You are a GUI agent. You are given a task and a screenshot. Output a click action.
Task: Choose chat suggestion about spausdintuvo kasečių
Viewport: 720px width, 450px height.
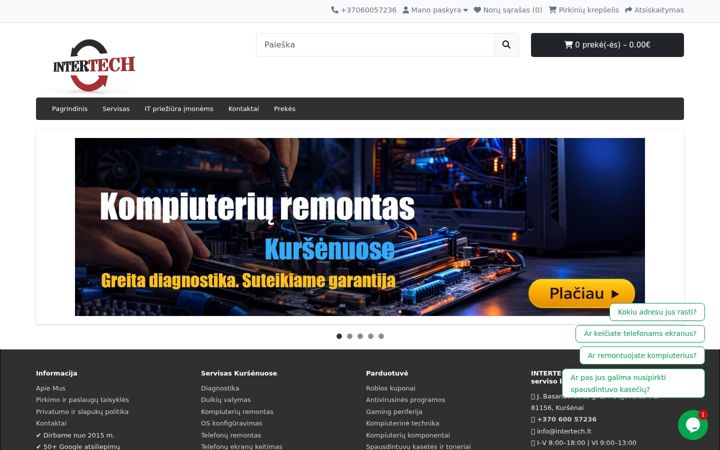633,383
